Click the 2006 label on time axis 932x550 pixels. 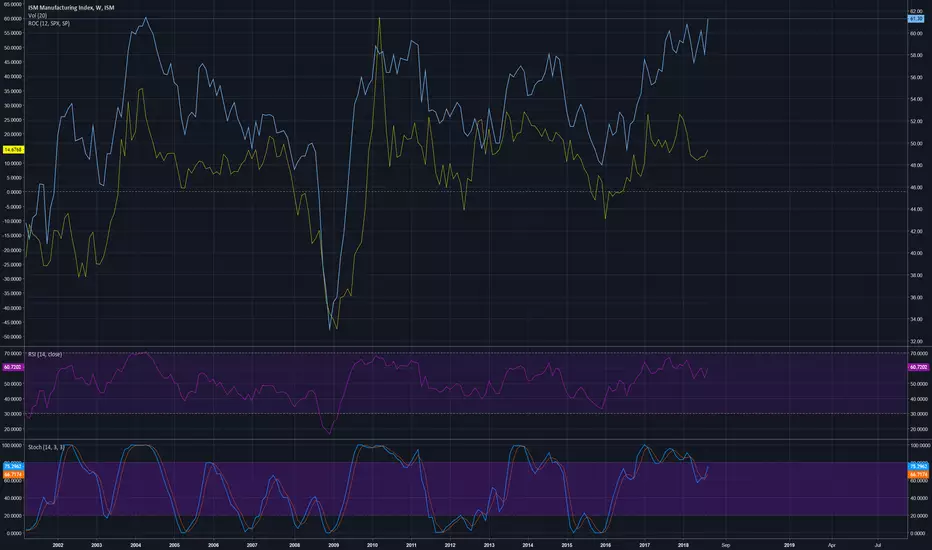[213, 545]
